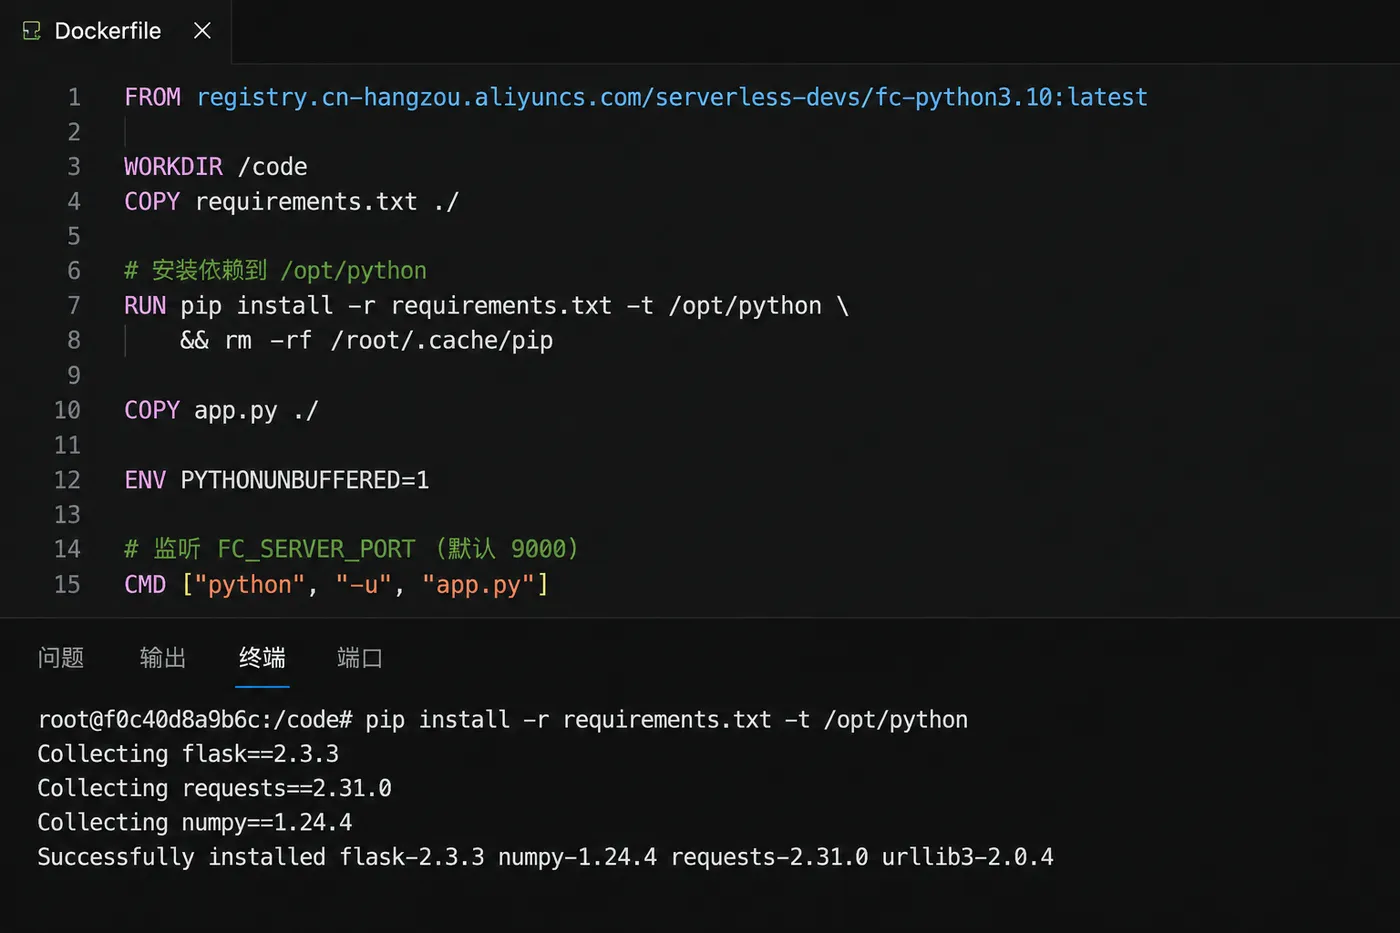Click the Successfully installed terminal output line

coord(545,857)
